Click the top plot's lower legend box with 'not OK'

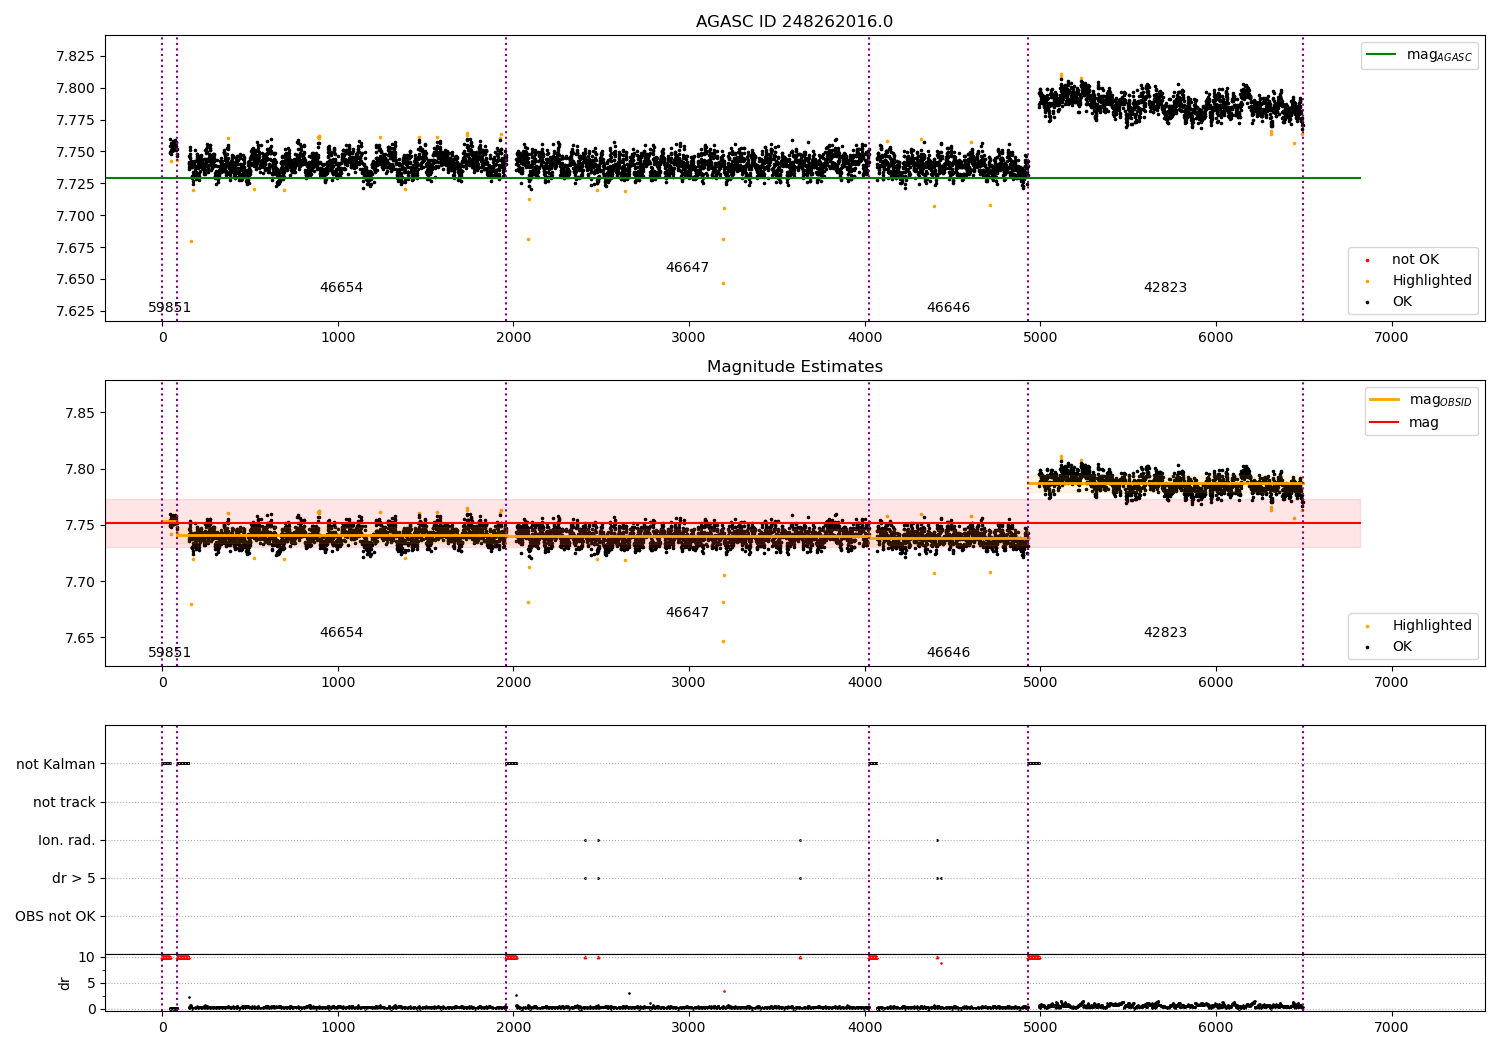[x=1413, y=281]
